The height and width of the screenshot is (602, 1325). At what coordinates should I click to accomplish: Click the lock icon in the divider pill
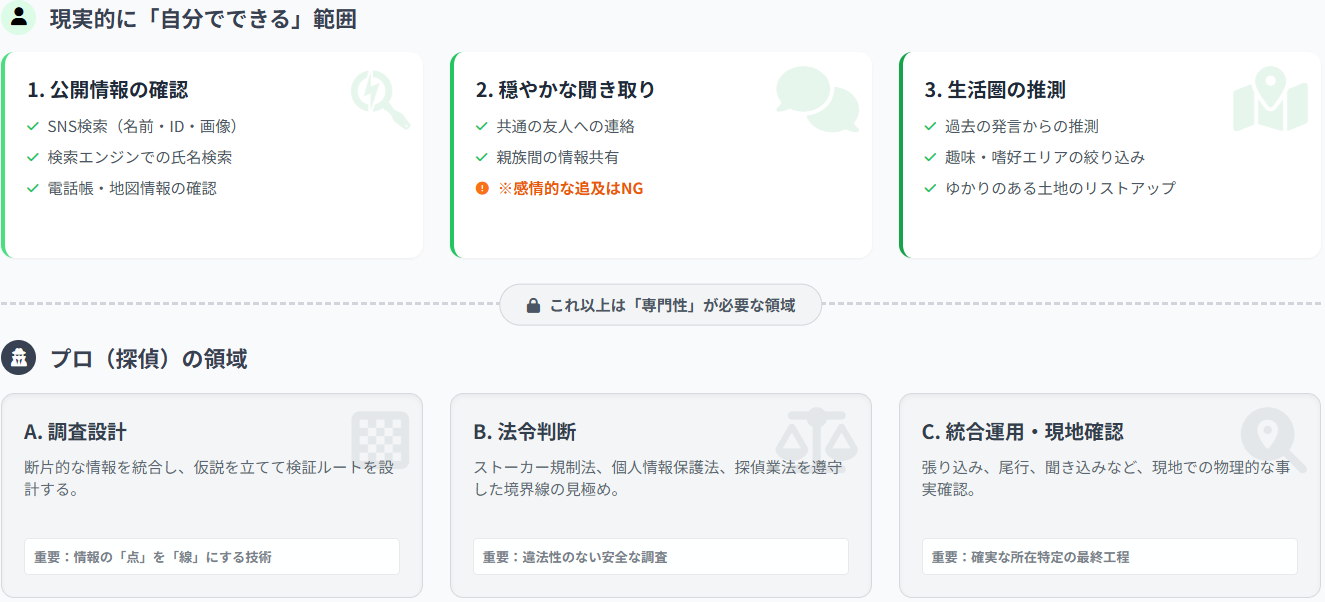[x=533, y=305]
